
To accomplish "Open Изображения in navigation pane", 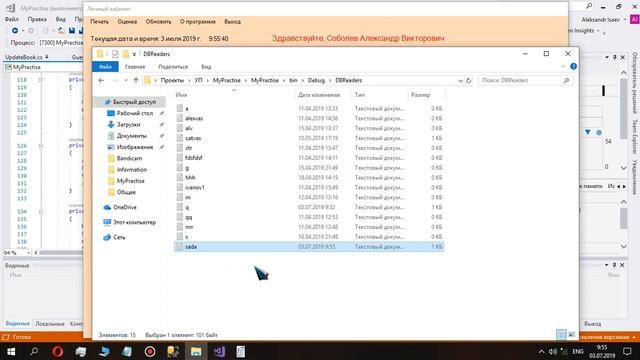I will tap(135, 147).
